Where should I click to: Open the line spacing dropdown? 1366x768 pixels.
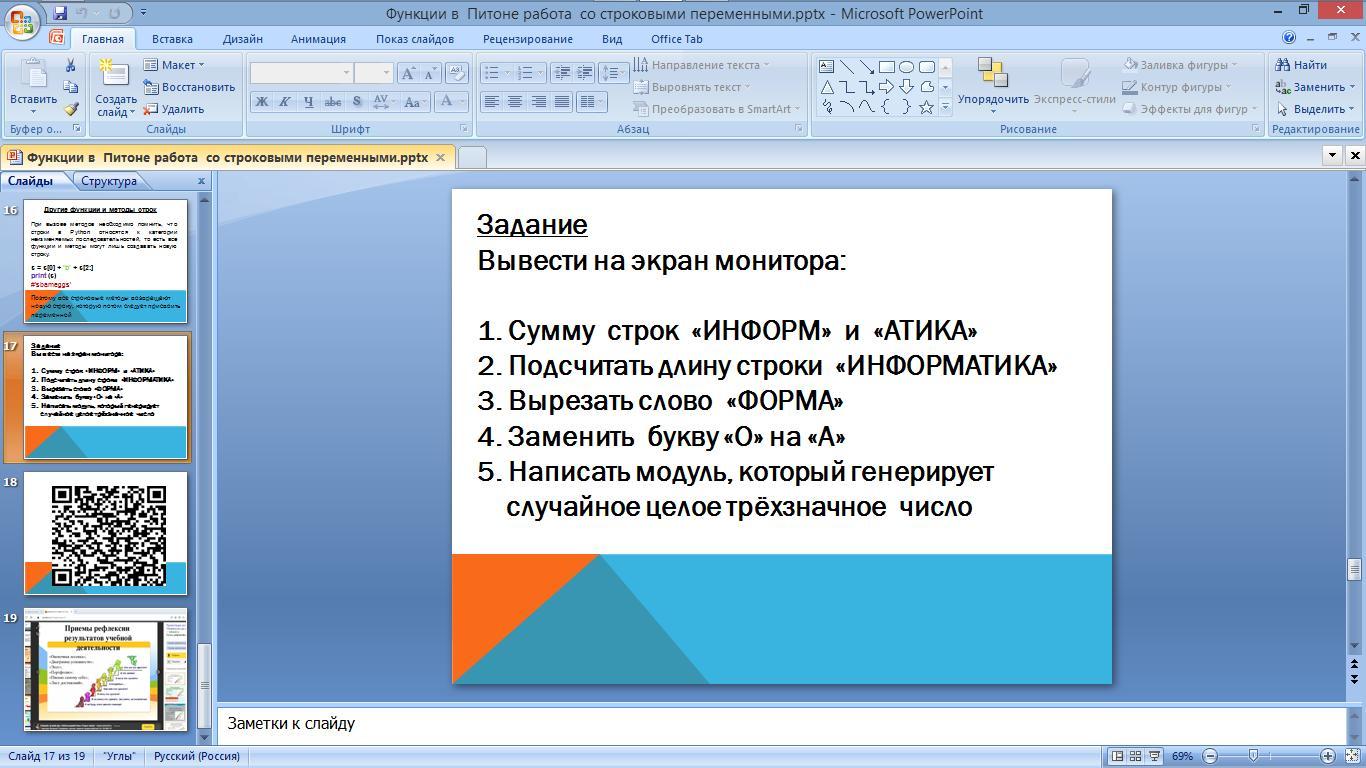613,73
